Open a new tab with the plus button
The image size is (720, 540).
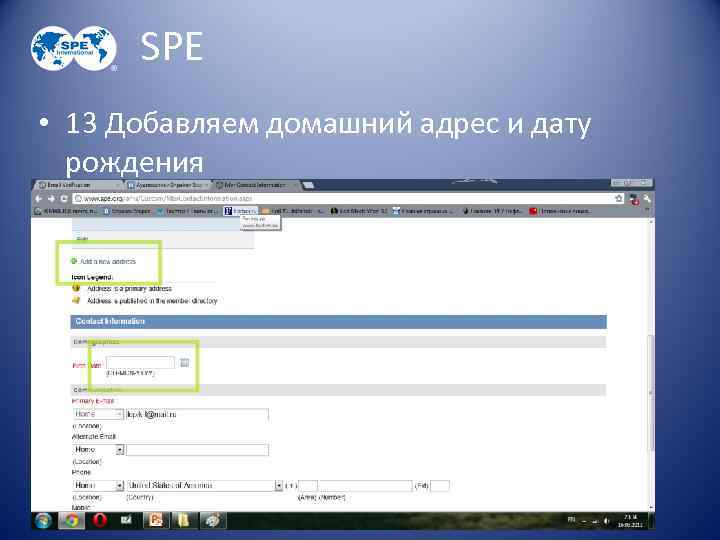point(309,185)
